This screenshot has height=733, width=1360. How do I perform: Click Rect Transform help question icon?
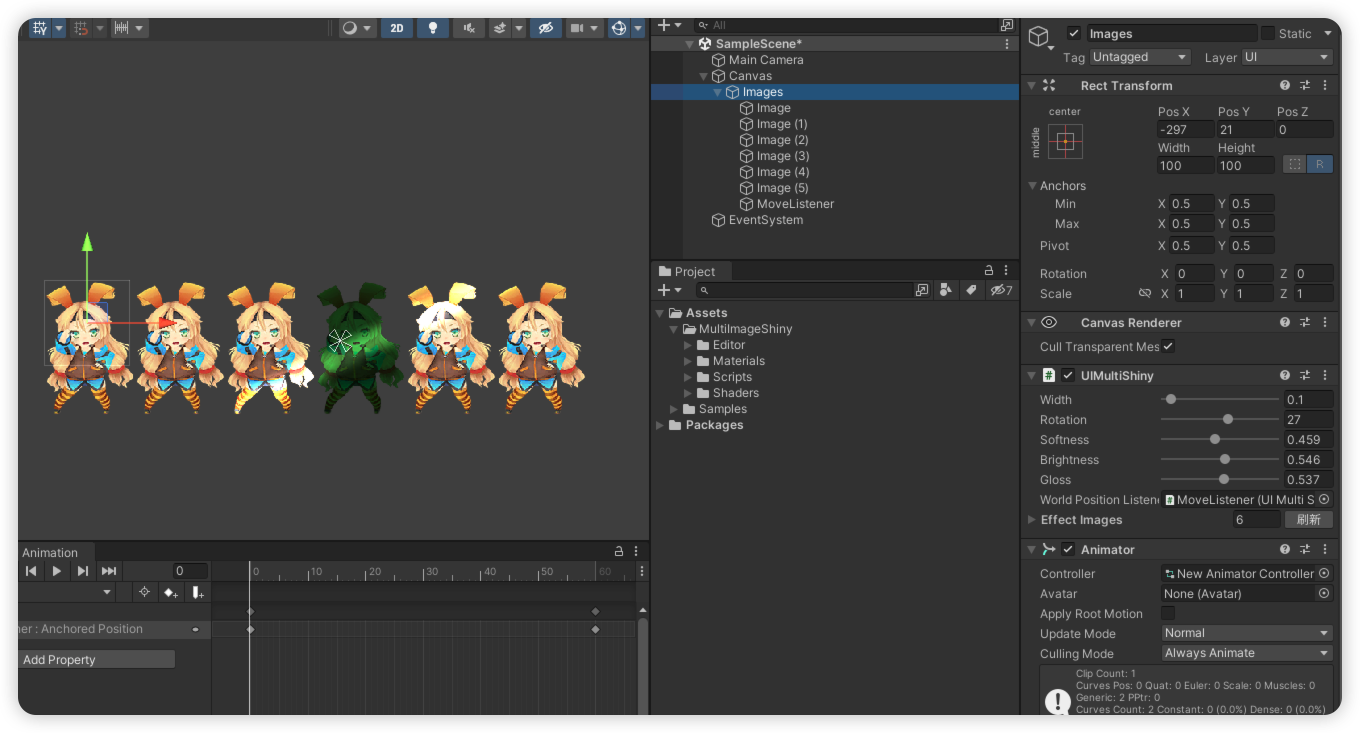[1285, 86]
